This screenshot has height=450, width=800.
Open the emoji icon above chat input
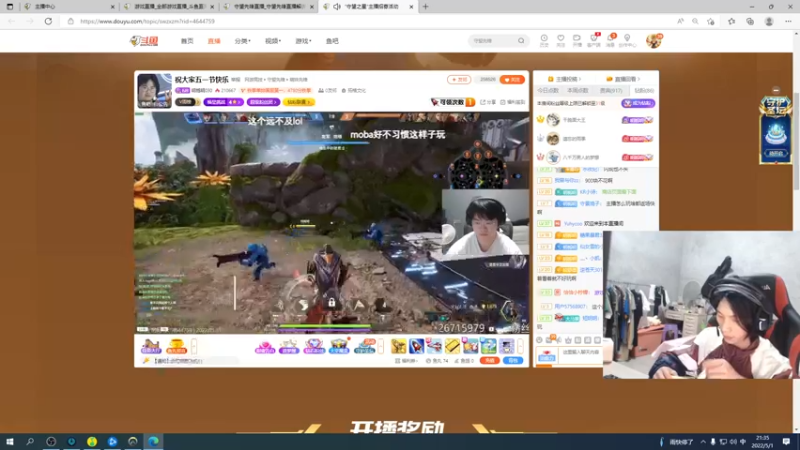[539, 340]
